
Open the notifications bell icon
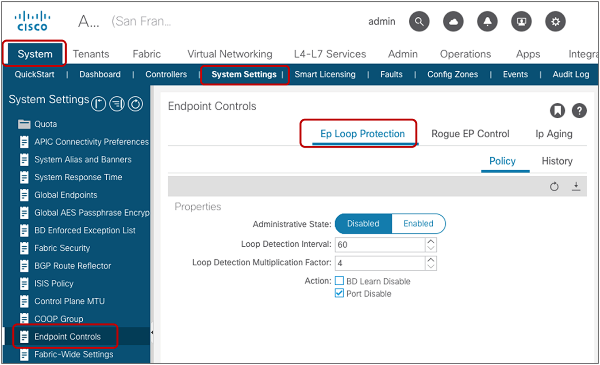point(487,21)
